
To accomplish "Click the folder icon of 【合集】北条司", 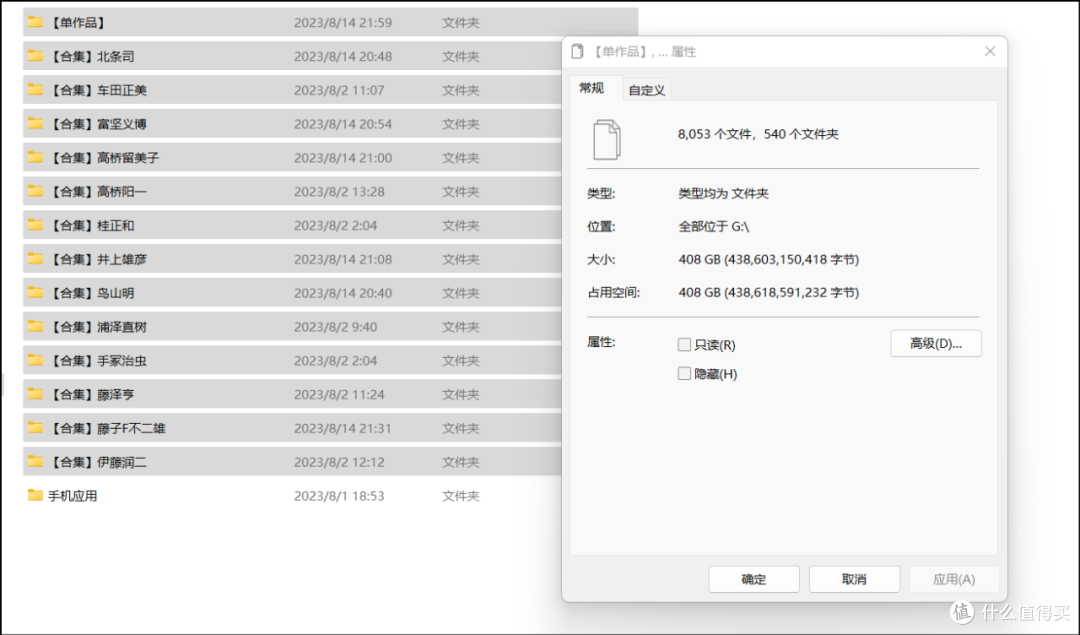I will [x=35, y=56].
